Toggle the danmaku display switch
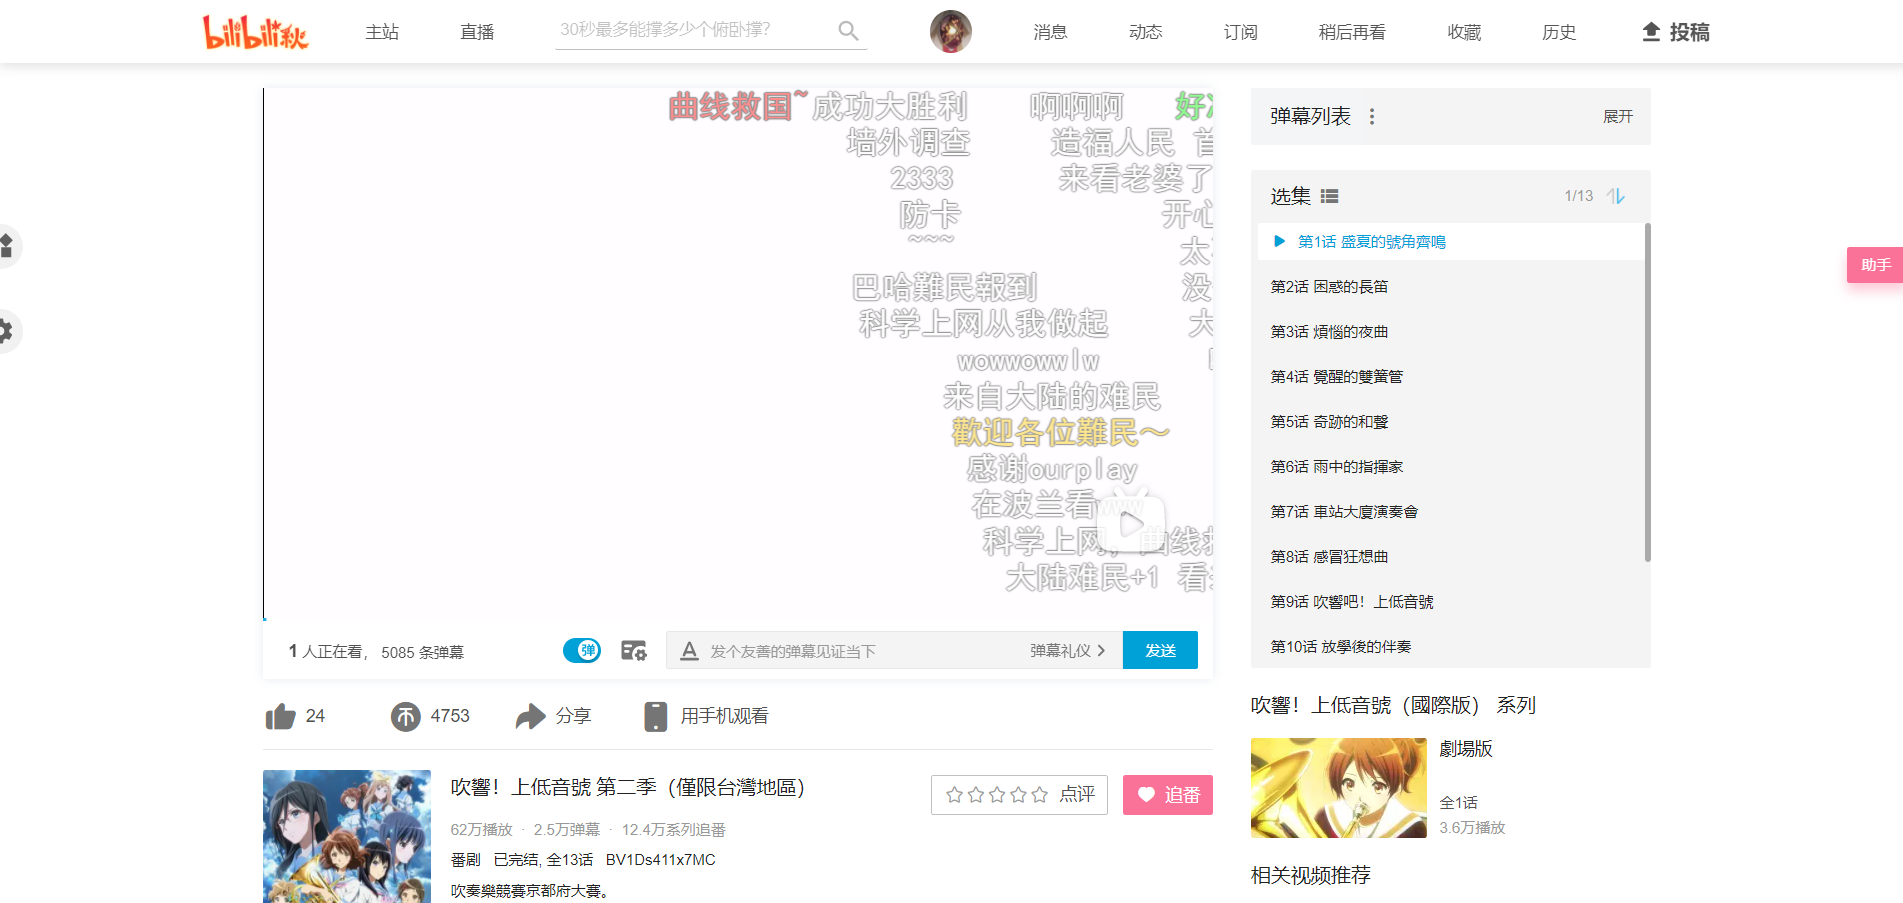The image size is (1903, 903). 582,651
